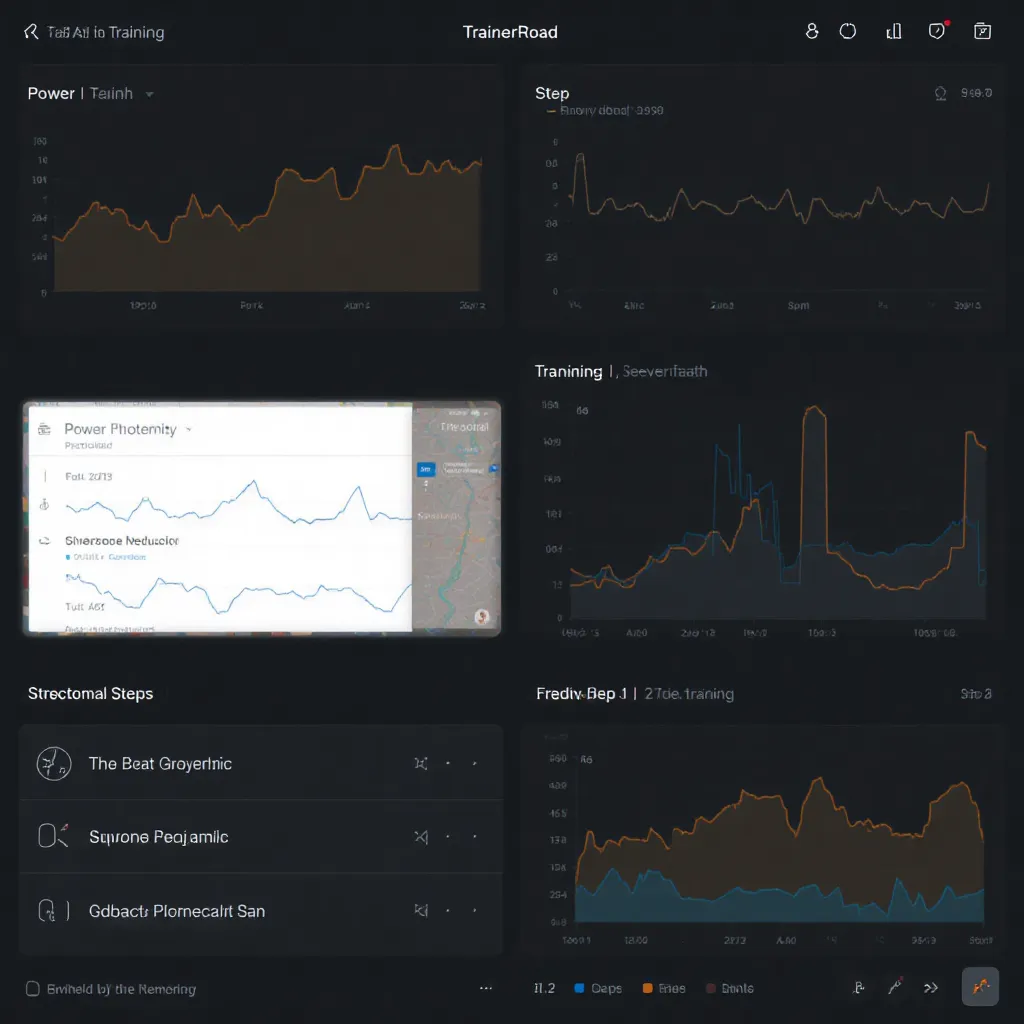Click the round icon for The Beat Groyerlnic
The width and height of the screenshot is (1024, 1024).
point(52,764)
